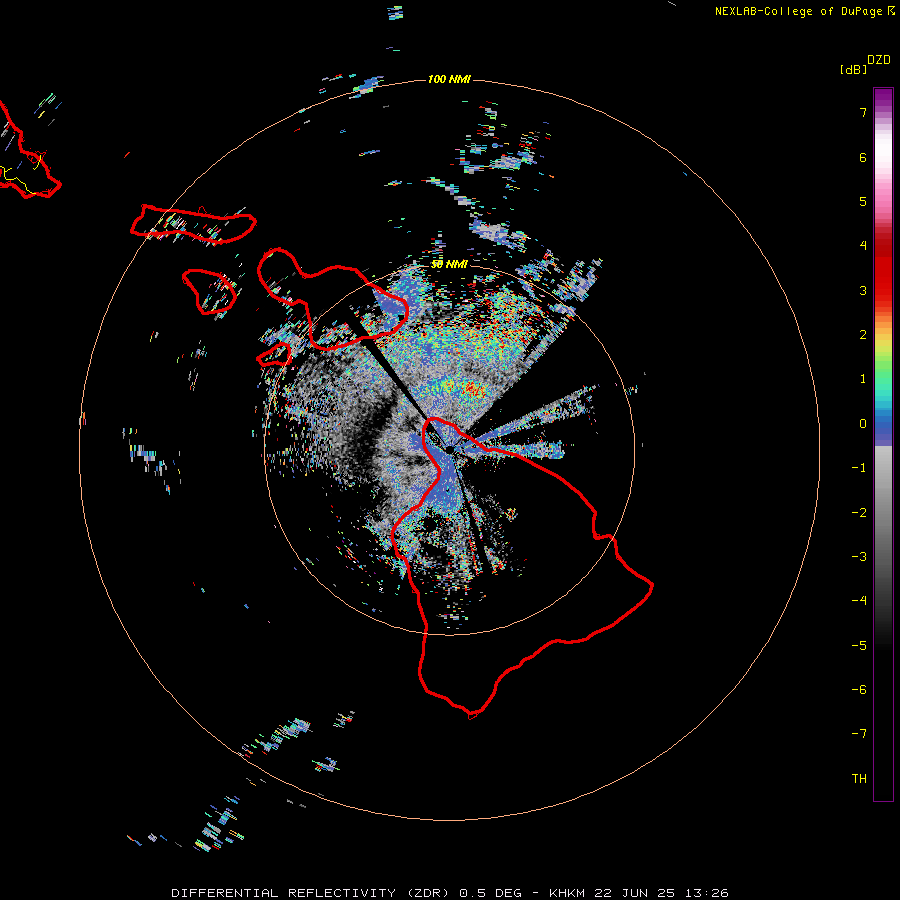Click the TH threshold label on scale
The height and width of the screenshot is (900, 900).
[859, 779]
